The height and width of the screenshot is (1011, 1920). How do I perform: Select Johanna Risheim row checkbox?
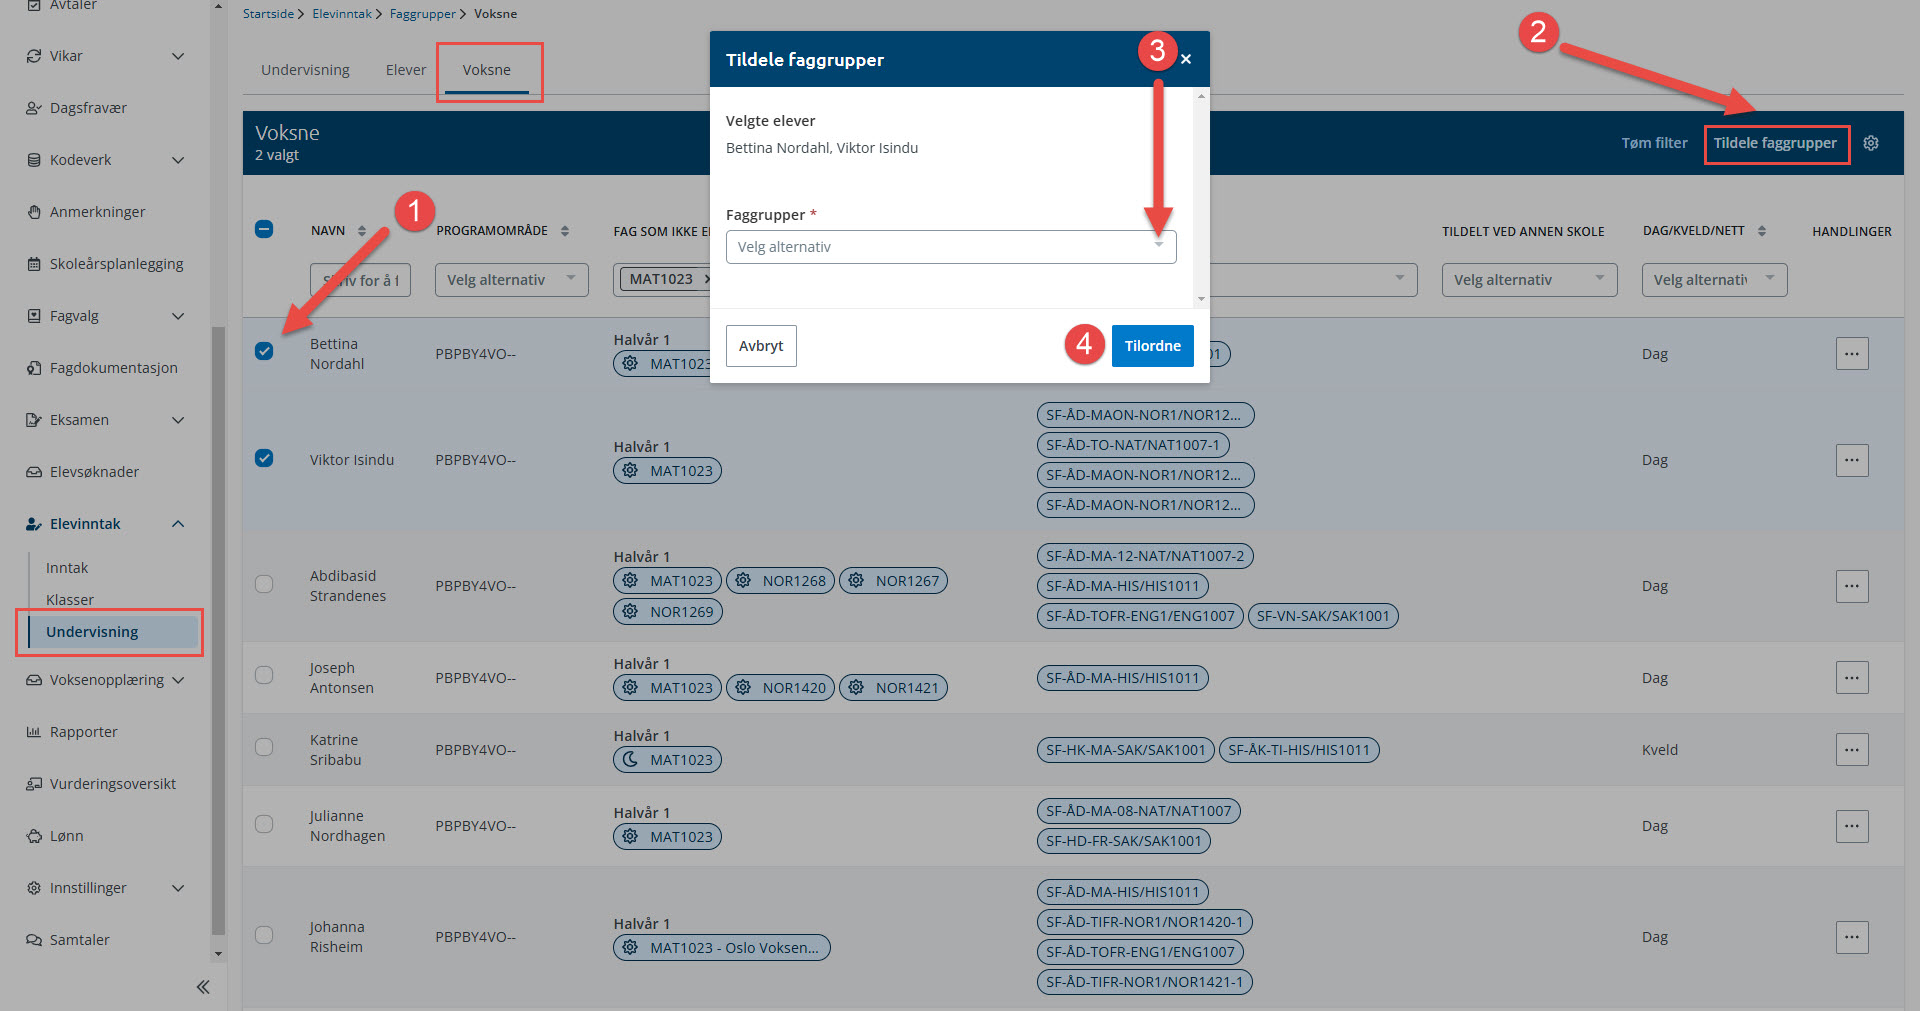264,935
